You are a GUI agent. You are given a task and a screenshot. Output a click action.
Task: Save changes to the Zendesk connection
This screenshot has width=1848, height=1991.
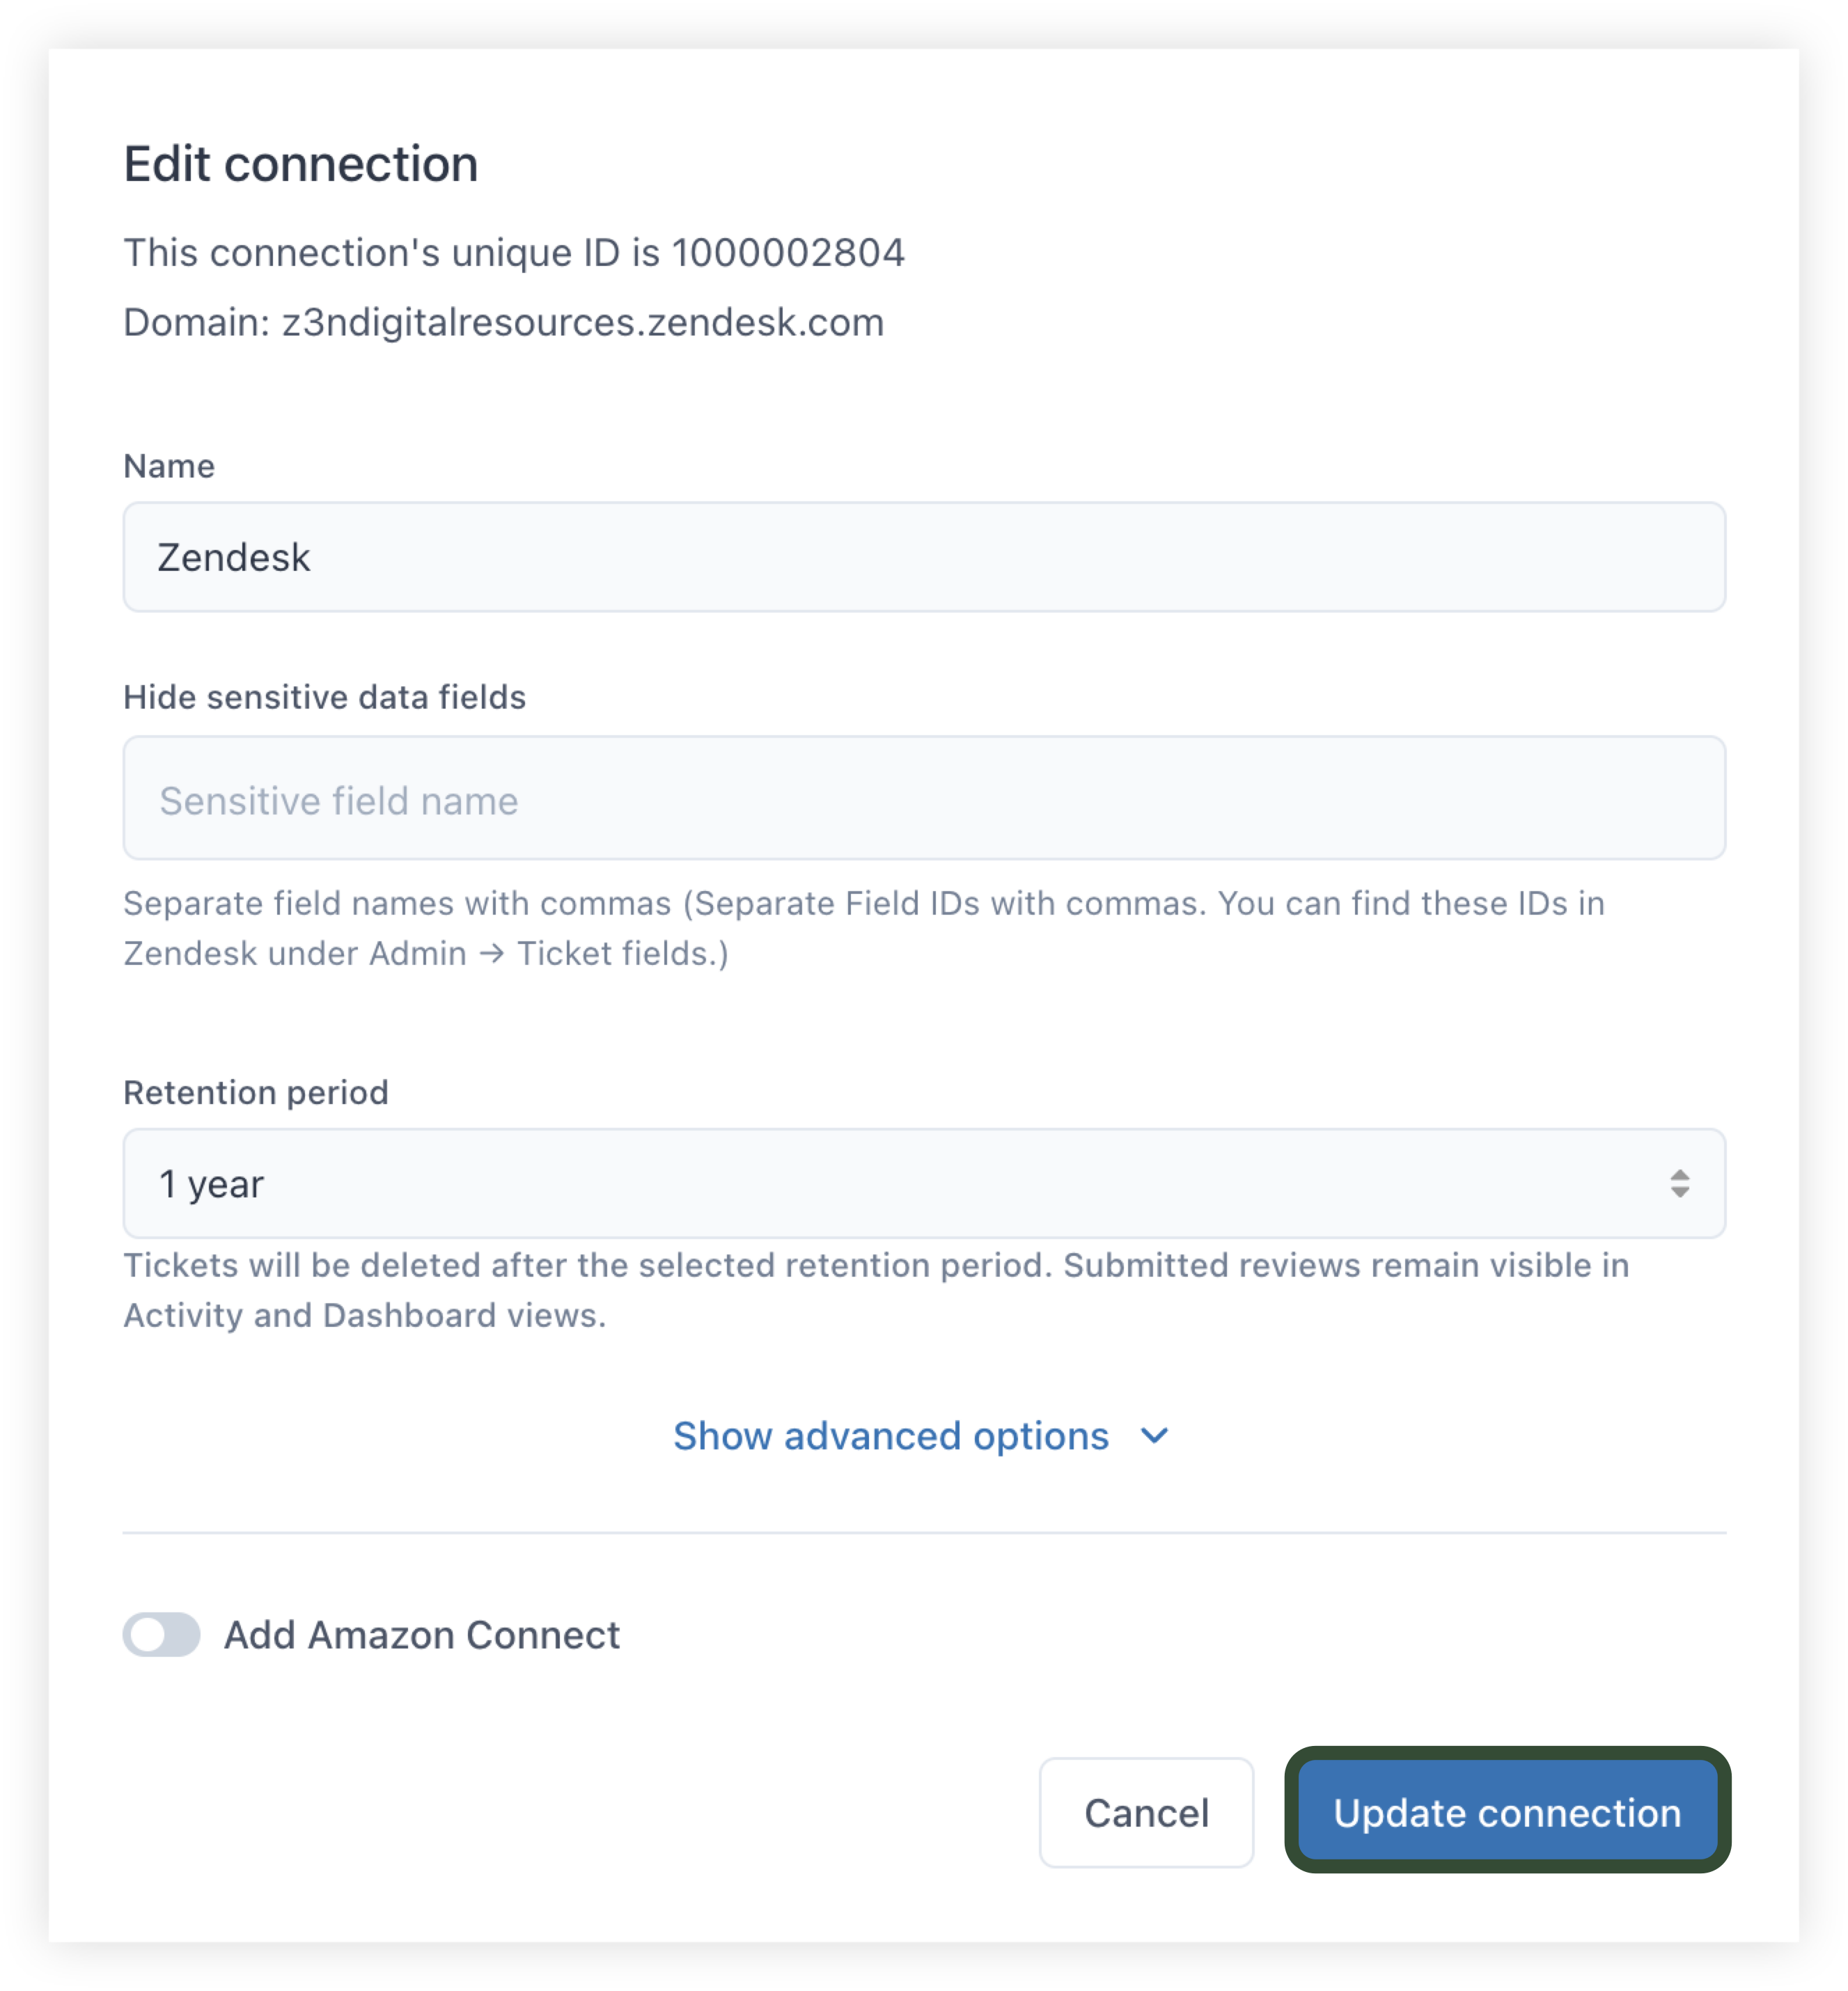pos(1506,1813)
